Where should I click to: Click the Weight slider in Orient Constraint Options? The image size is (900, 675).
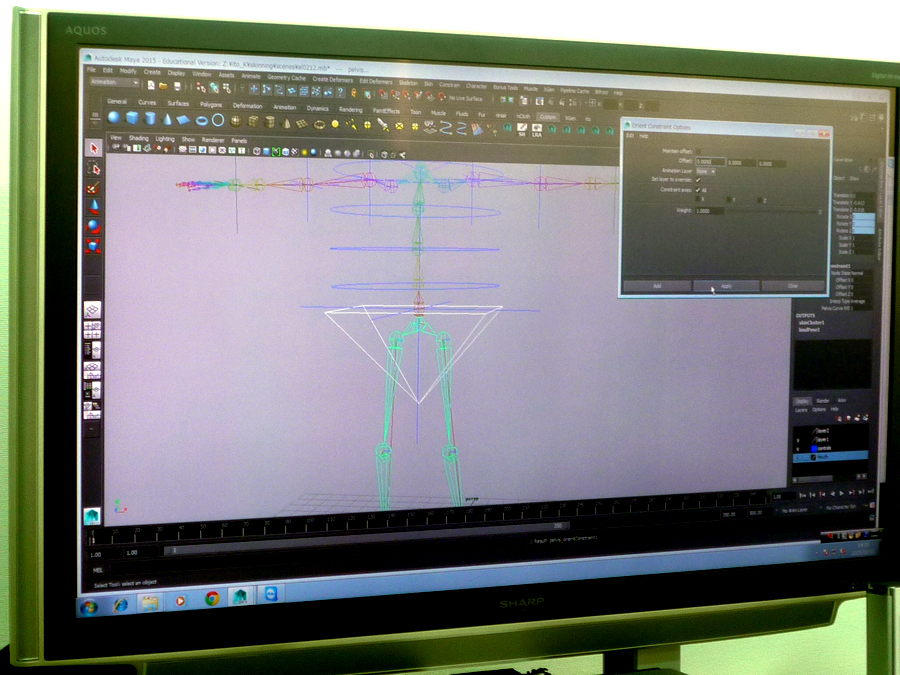(x=772, y=212)
